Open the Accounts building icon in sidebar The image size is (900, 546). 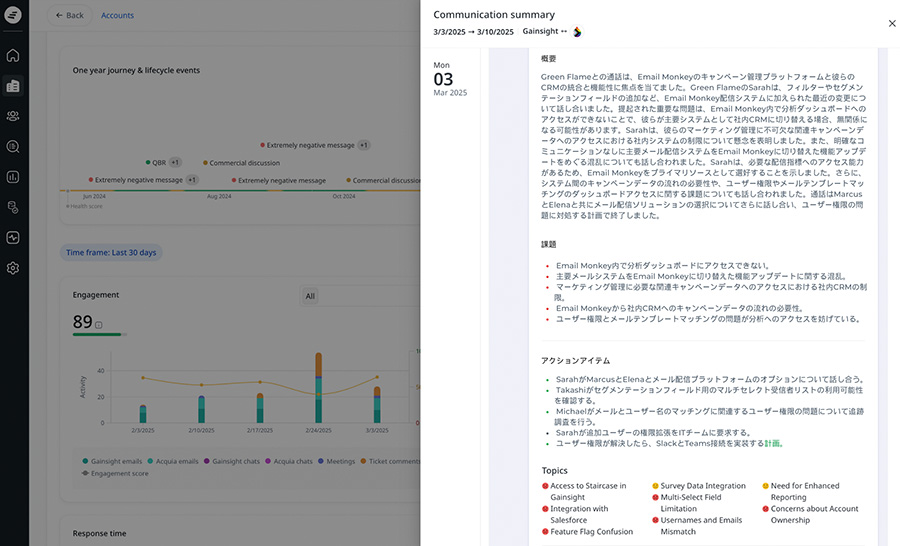pos(13,86)
